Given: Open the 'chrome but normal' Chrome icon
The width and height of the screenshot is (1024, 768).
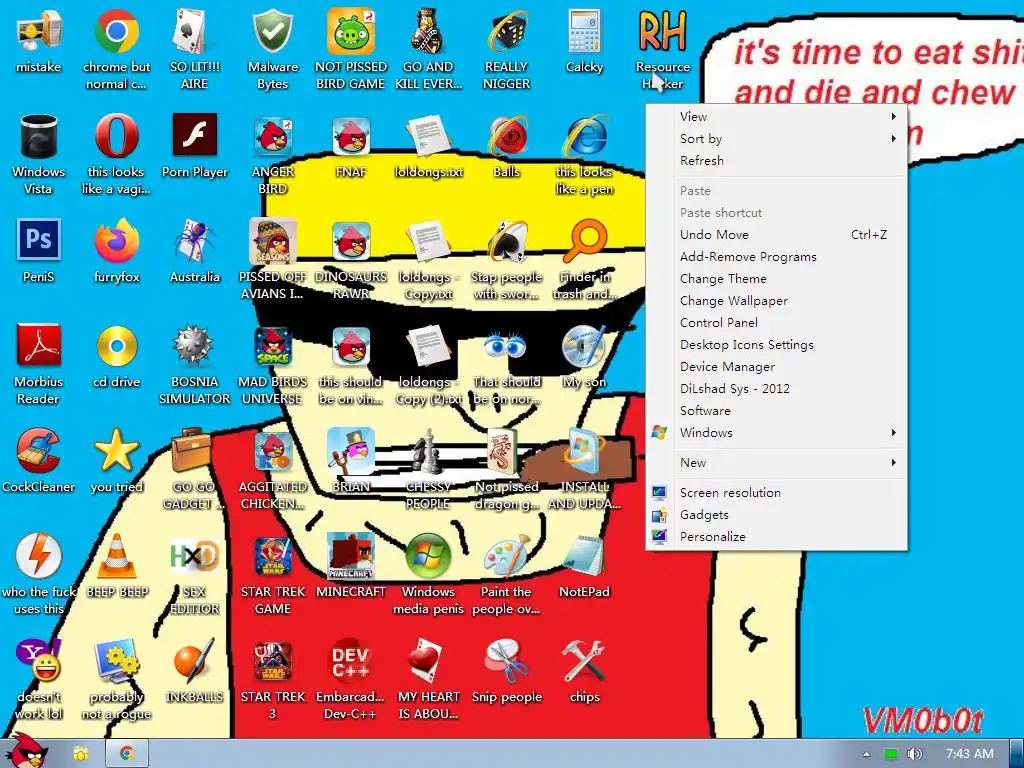Looking at the screenshot, I should tap(116, 31).
